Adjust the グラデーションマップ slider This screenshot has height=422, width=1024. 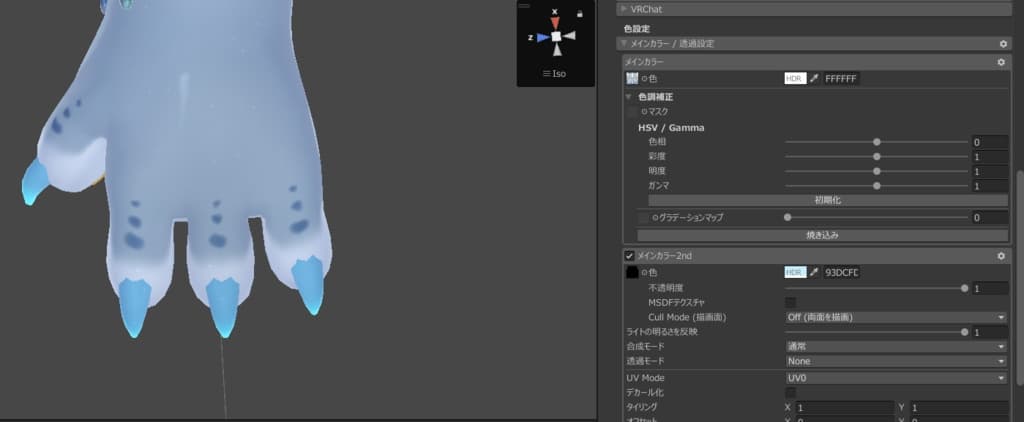point(876,218)
